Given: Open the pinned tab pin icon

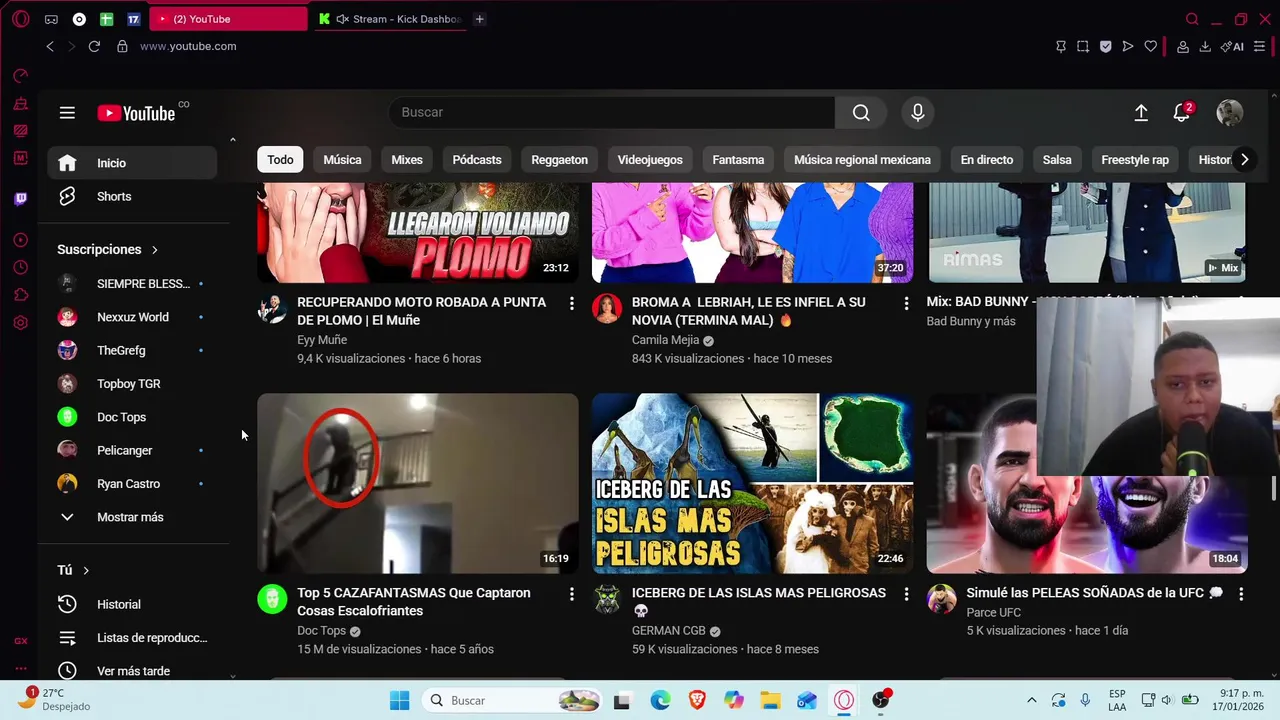Looking at the screenshot, I should tap(1061, 46).
